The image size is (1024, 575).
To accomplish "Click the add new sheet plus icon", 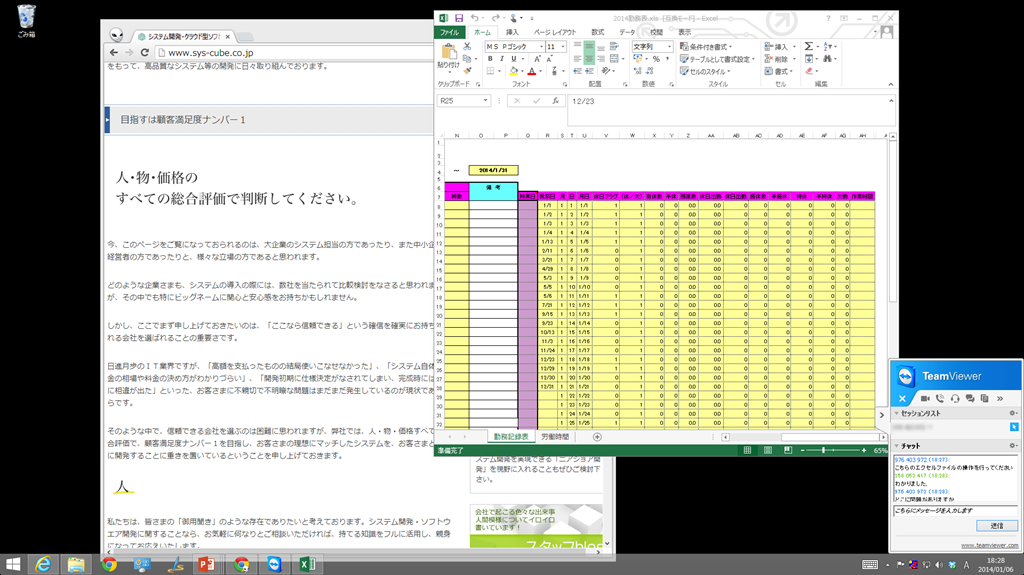I will [597, 436].
